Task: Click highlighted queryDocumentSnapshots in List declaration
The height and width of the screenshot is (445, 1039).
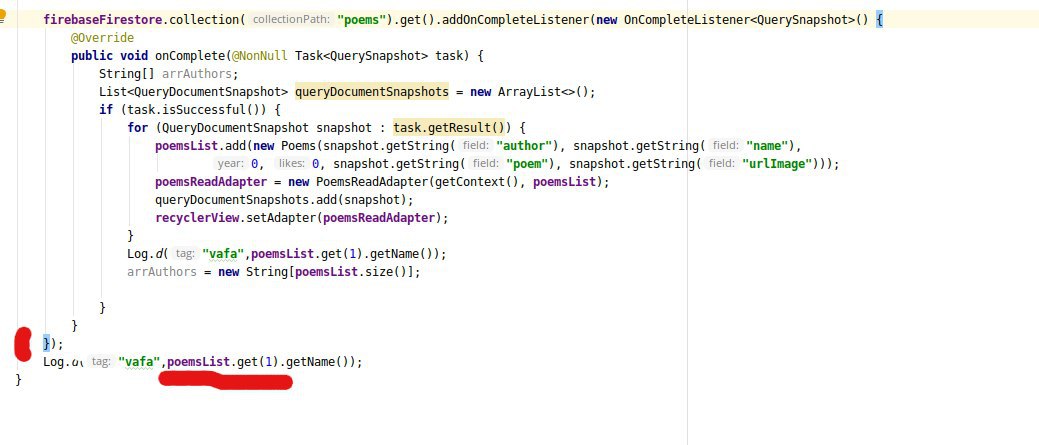Action: [x=372, y=91]
